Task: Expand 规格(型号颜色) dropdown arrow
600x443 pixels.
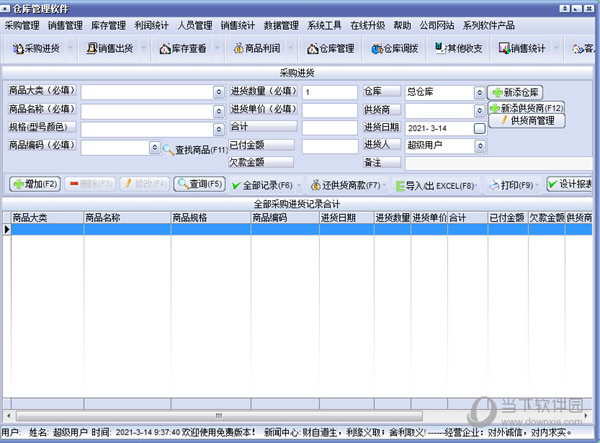Action: 218,129
